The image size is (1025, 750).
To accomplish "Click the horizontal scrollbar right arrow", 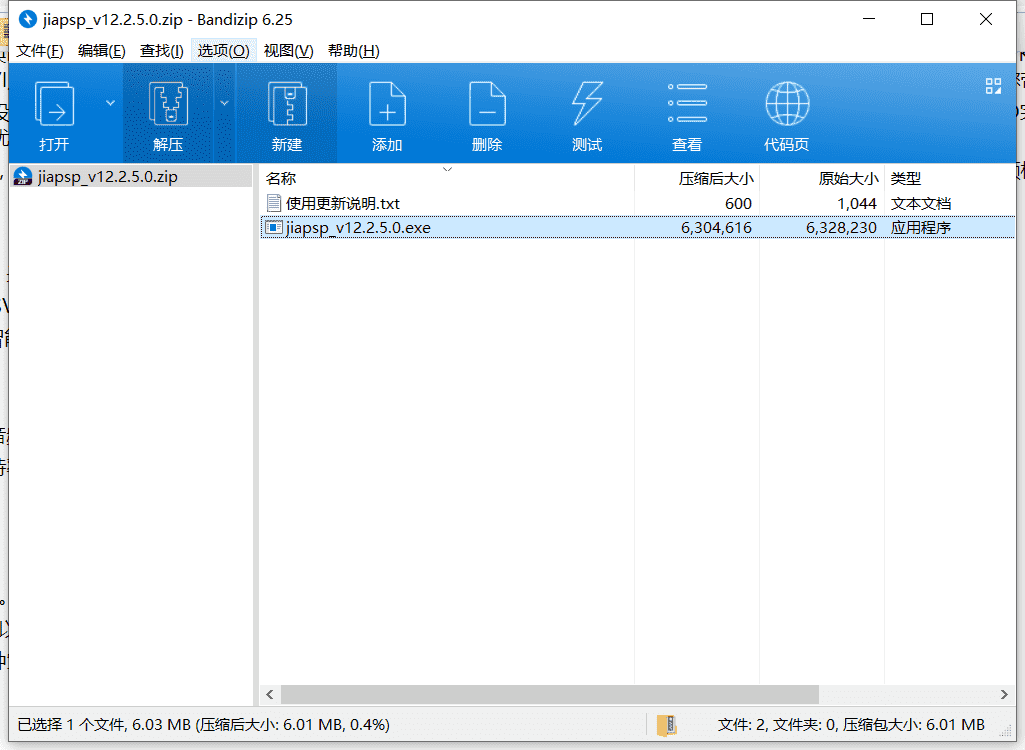I will 1005,694.
